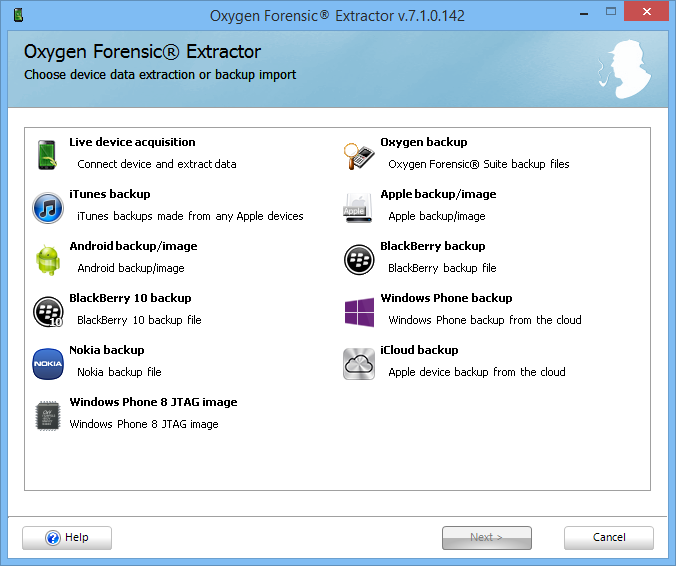Screen dimensions: 676x566
Task: Select the Apple backup/image drive icon
Action: 359,208
